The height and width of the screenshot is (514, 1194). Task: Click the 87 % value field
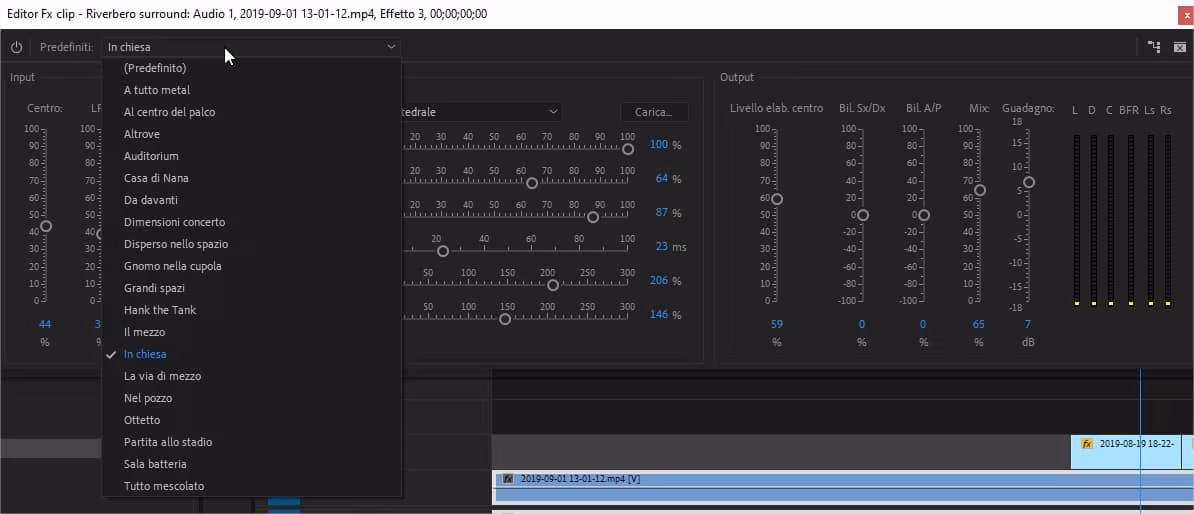(x=662, y=212)
